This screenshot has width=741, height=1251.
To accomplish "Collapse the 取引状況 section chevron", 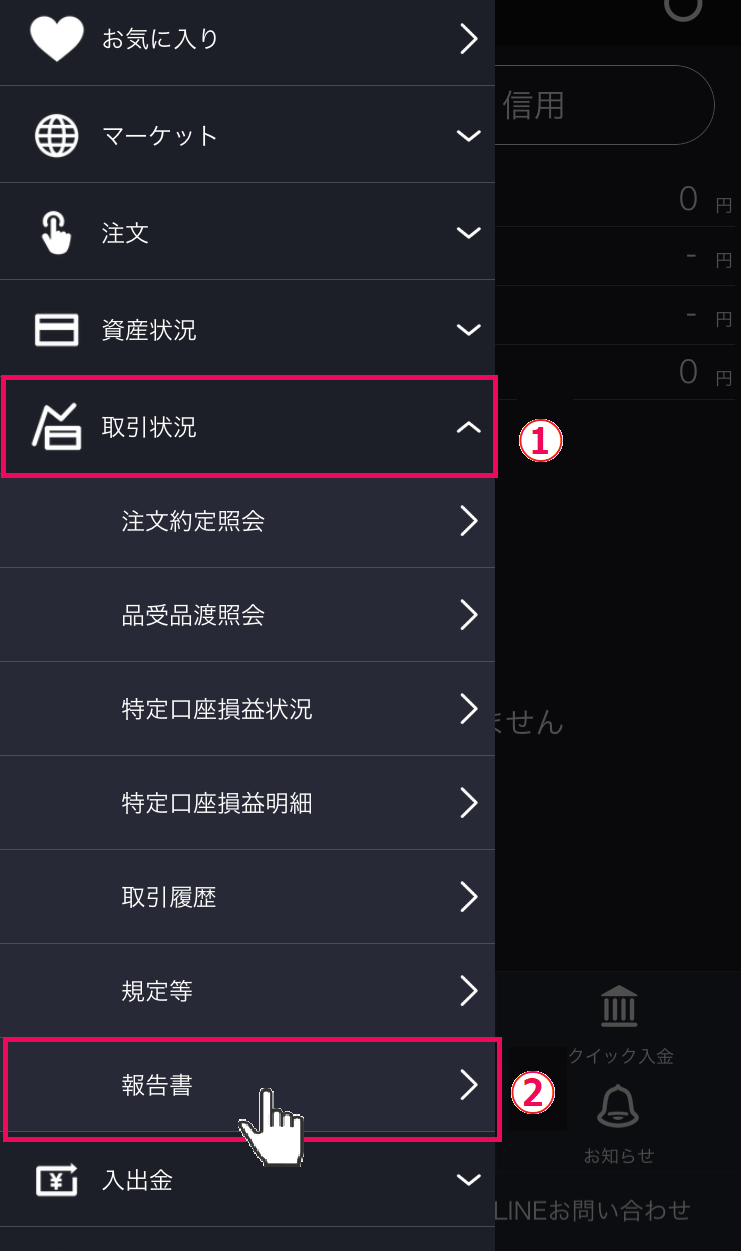I will (x=469, y=427).
